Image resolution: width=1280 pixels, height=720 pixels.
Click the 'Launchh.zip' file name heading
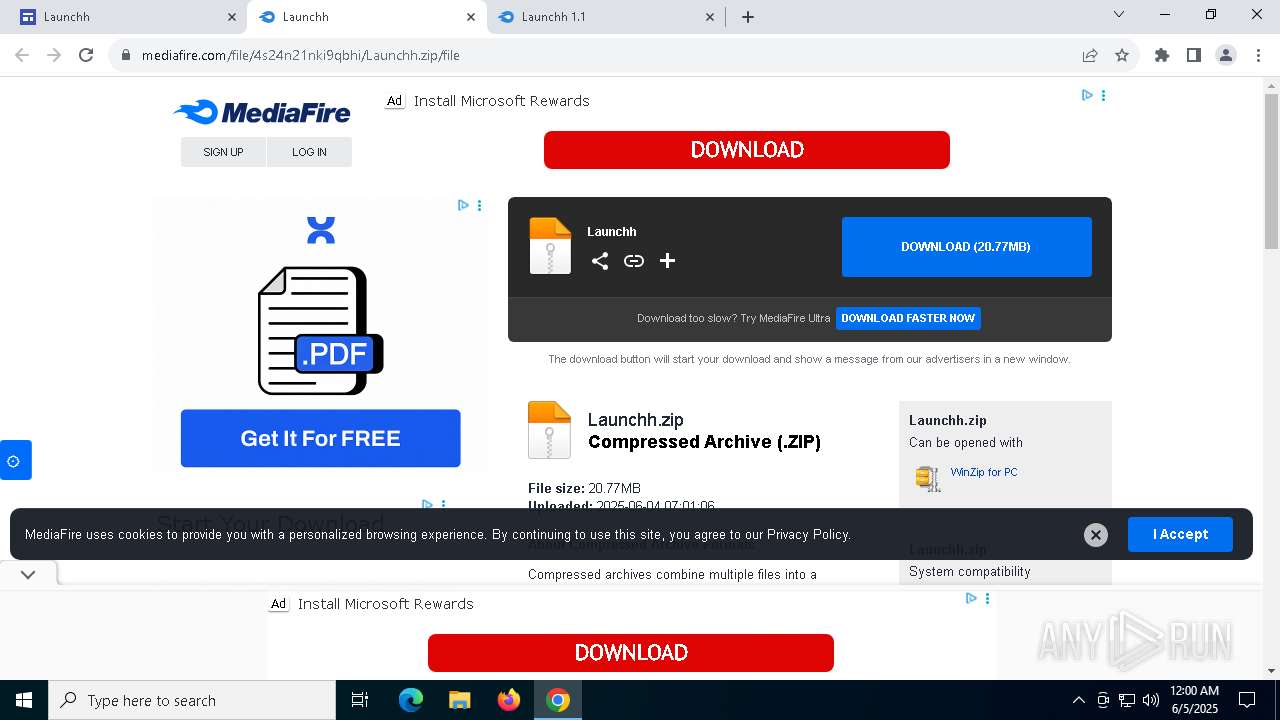(x=636, y=420)
